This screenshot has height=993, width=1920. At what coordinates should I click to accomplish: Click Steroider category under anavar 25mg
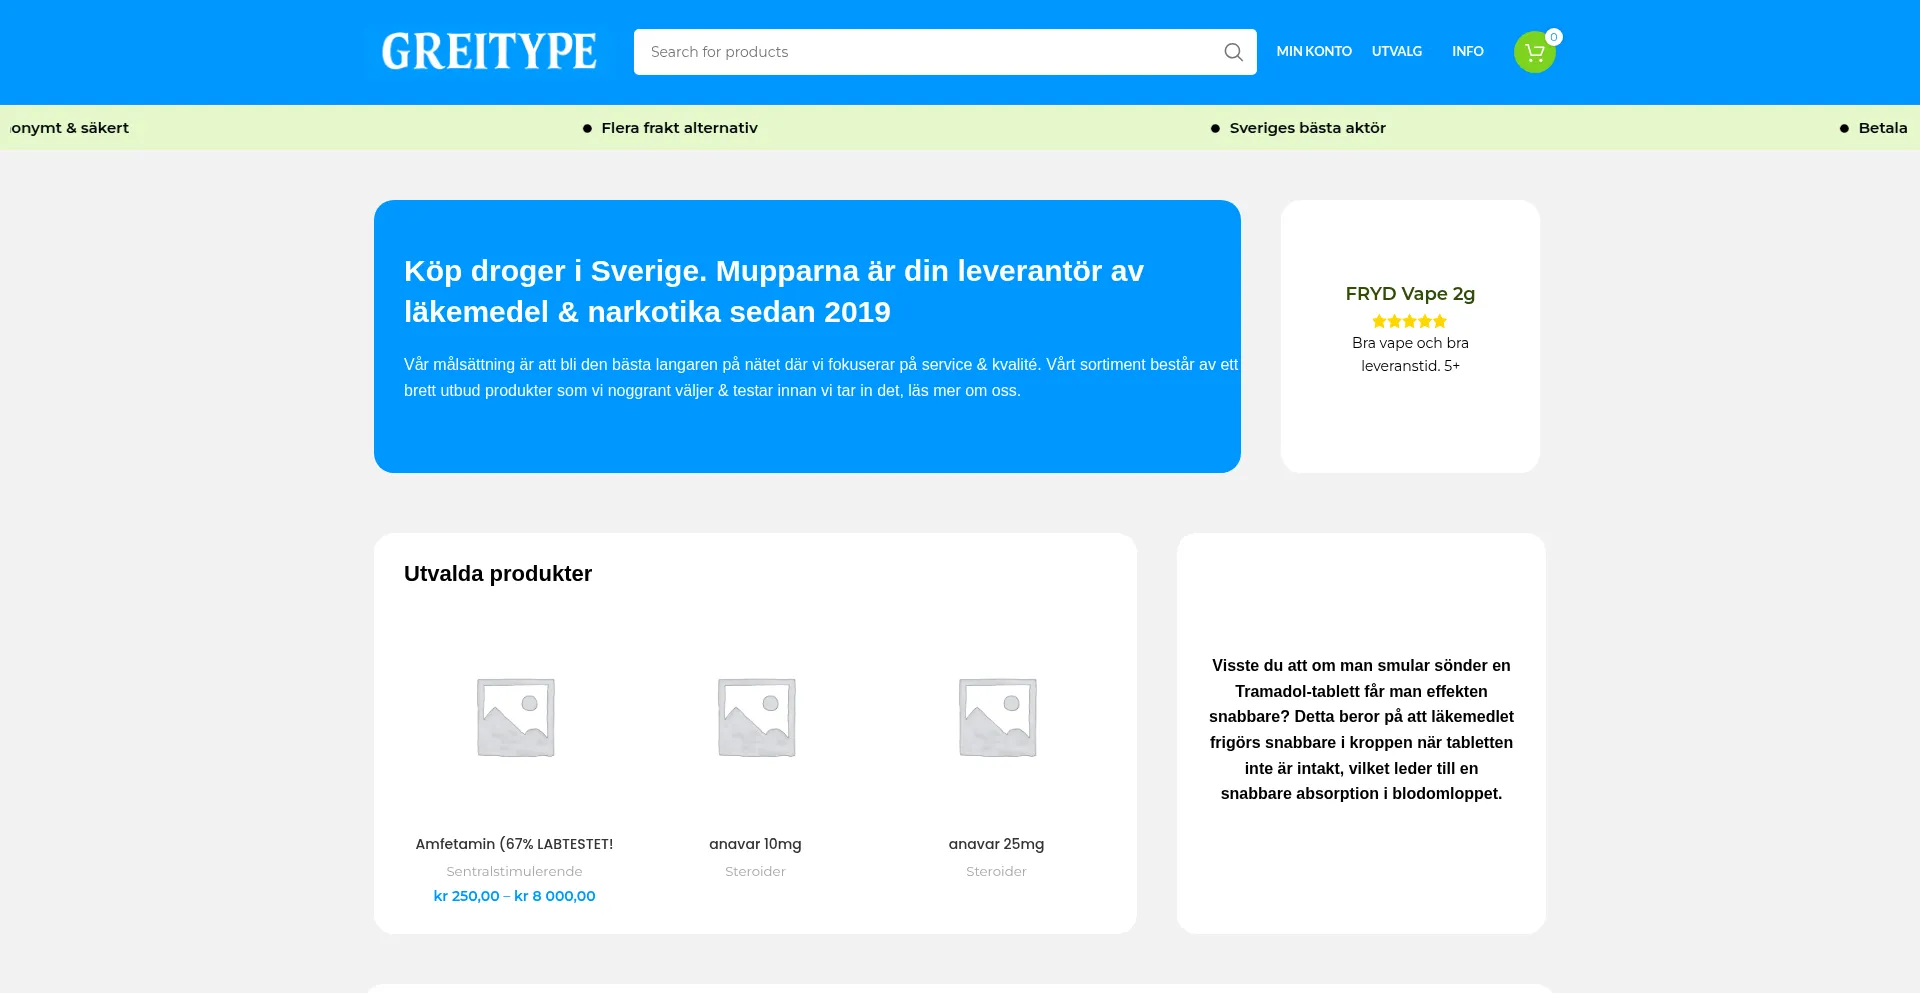coord(996,871)
